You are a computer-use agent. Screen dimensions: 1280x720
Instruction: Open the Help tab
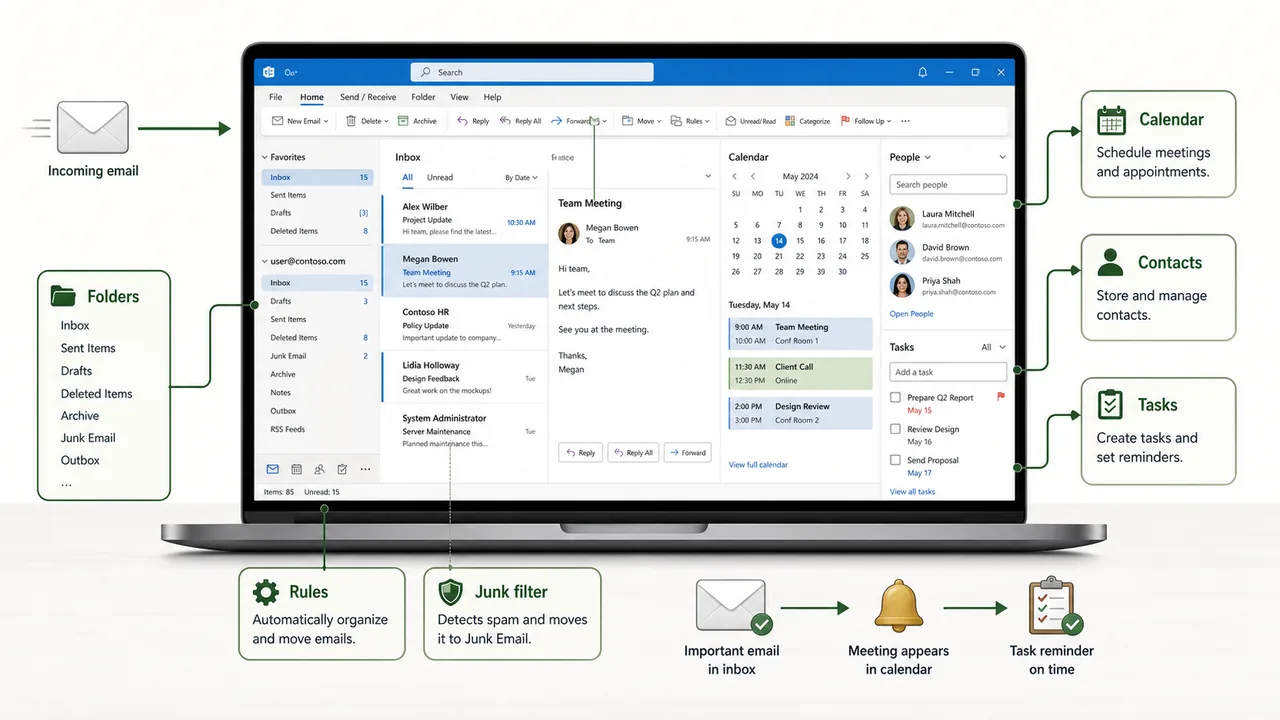pos(492,97)
